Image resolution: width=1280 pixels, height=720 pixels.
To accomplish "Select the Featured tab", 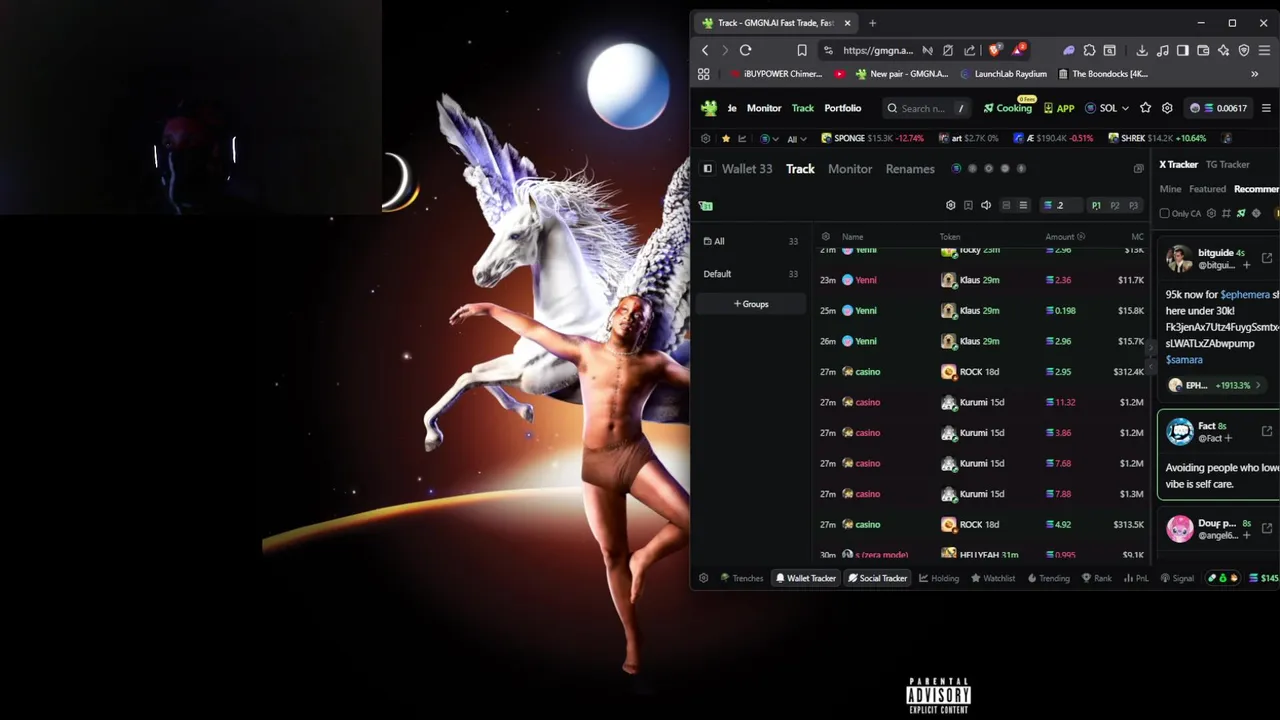I will pyautogui.click(x=1207, y=189).
